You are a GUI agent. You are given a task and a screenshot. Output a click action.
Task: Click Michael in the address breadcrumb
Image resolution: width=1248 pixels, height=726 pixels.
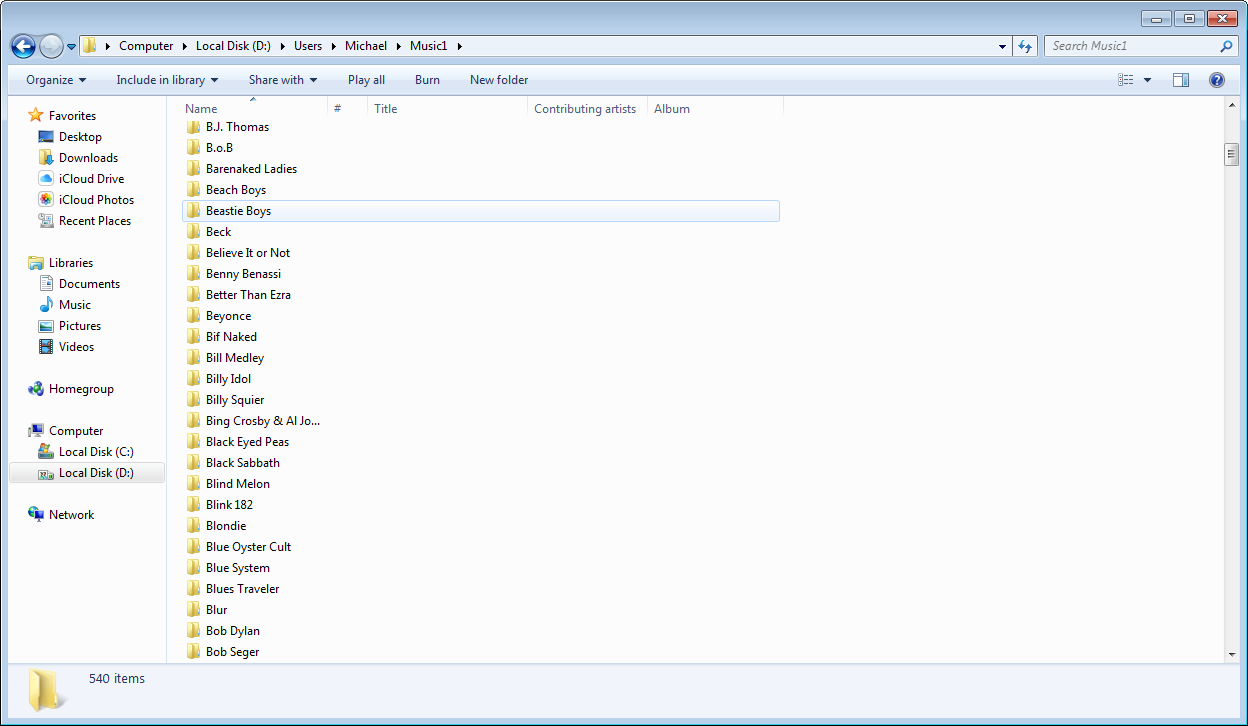point(366,46)
